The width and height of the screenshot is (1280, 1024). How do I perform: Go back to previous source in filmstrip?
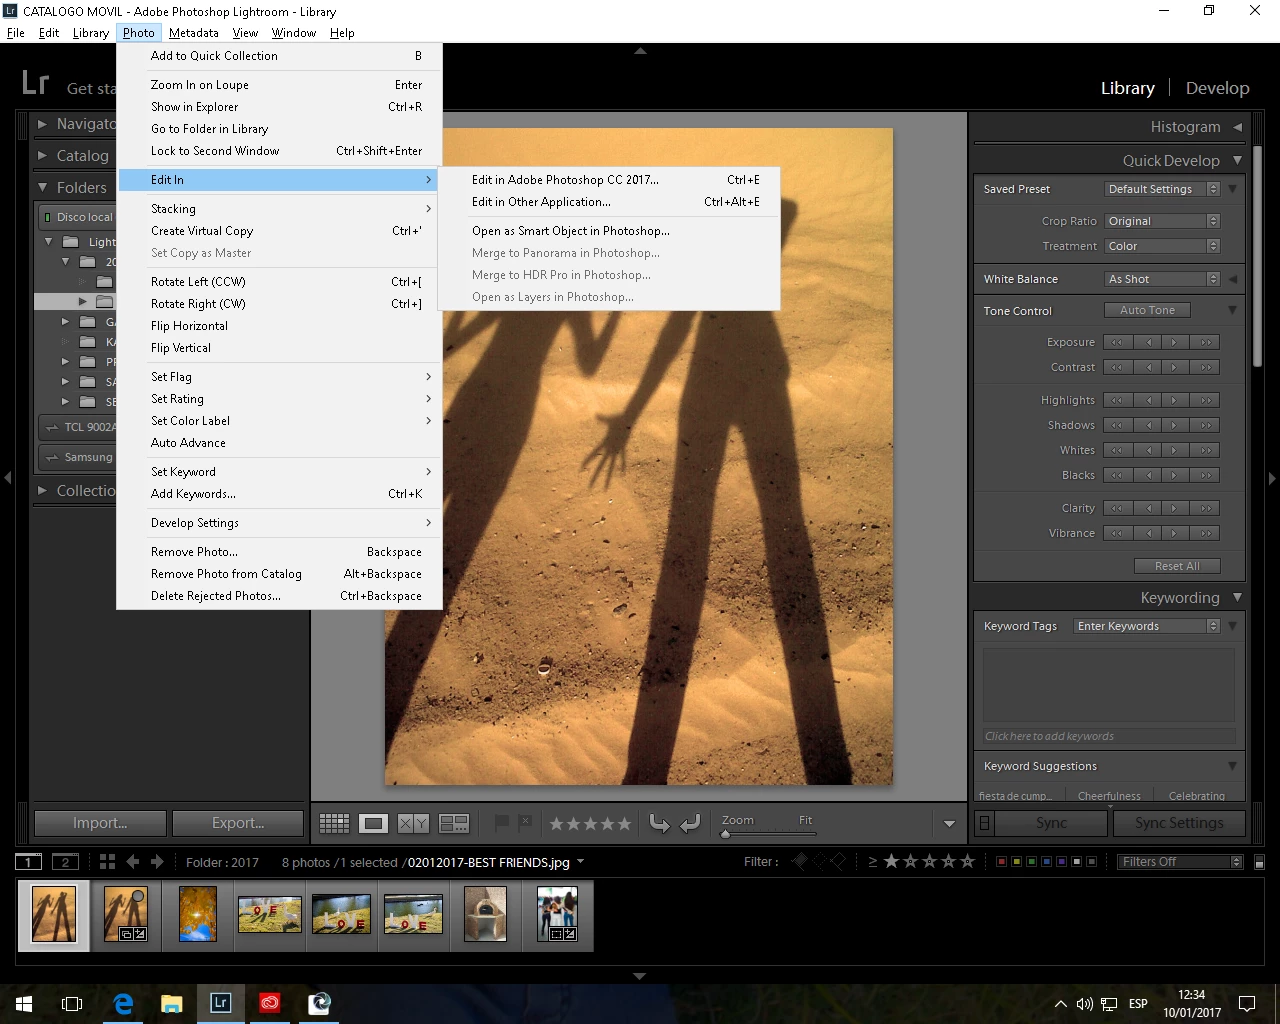pos(133,862)
